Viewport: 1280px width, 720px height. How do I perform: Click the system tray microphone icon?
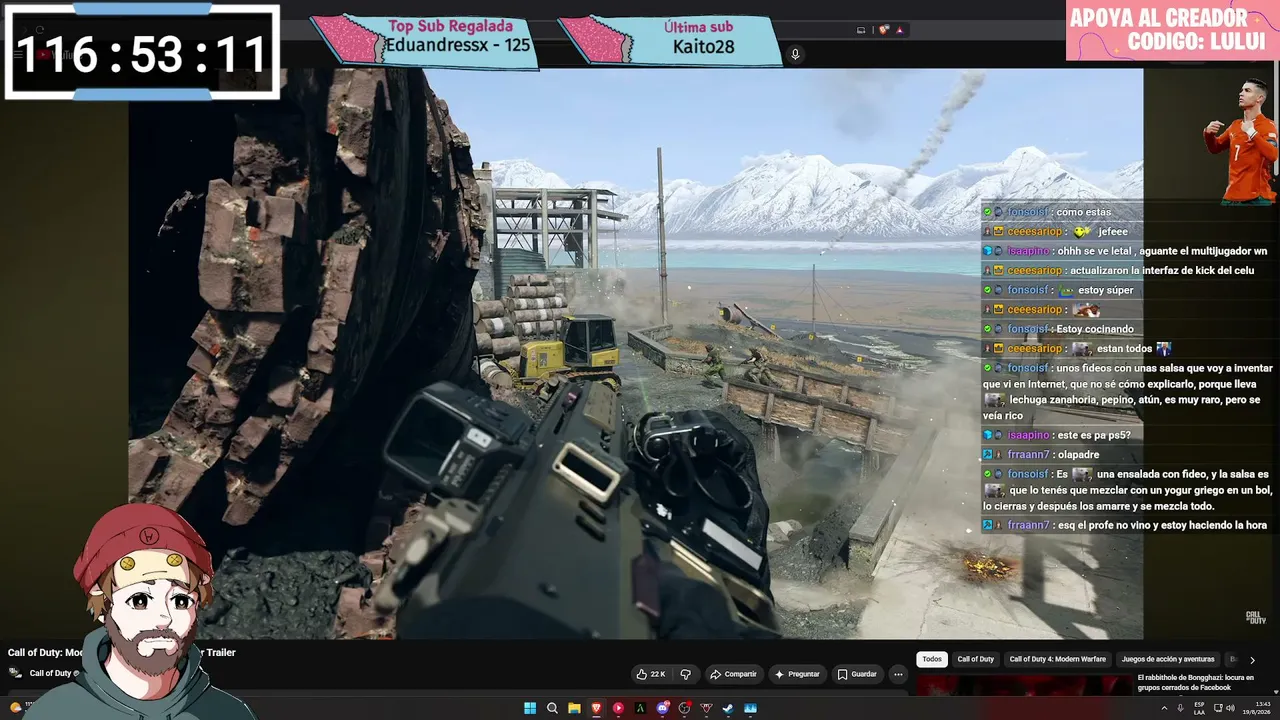click(1180, 708)
